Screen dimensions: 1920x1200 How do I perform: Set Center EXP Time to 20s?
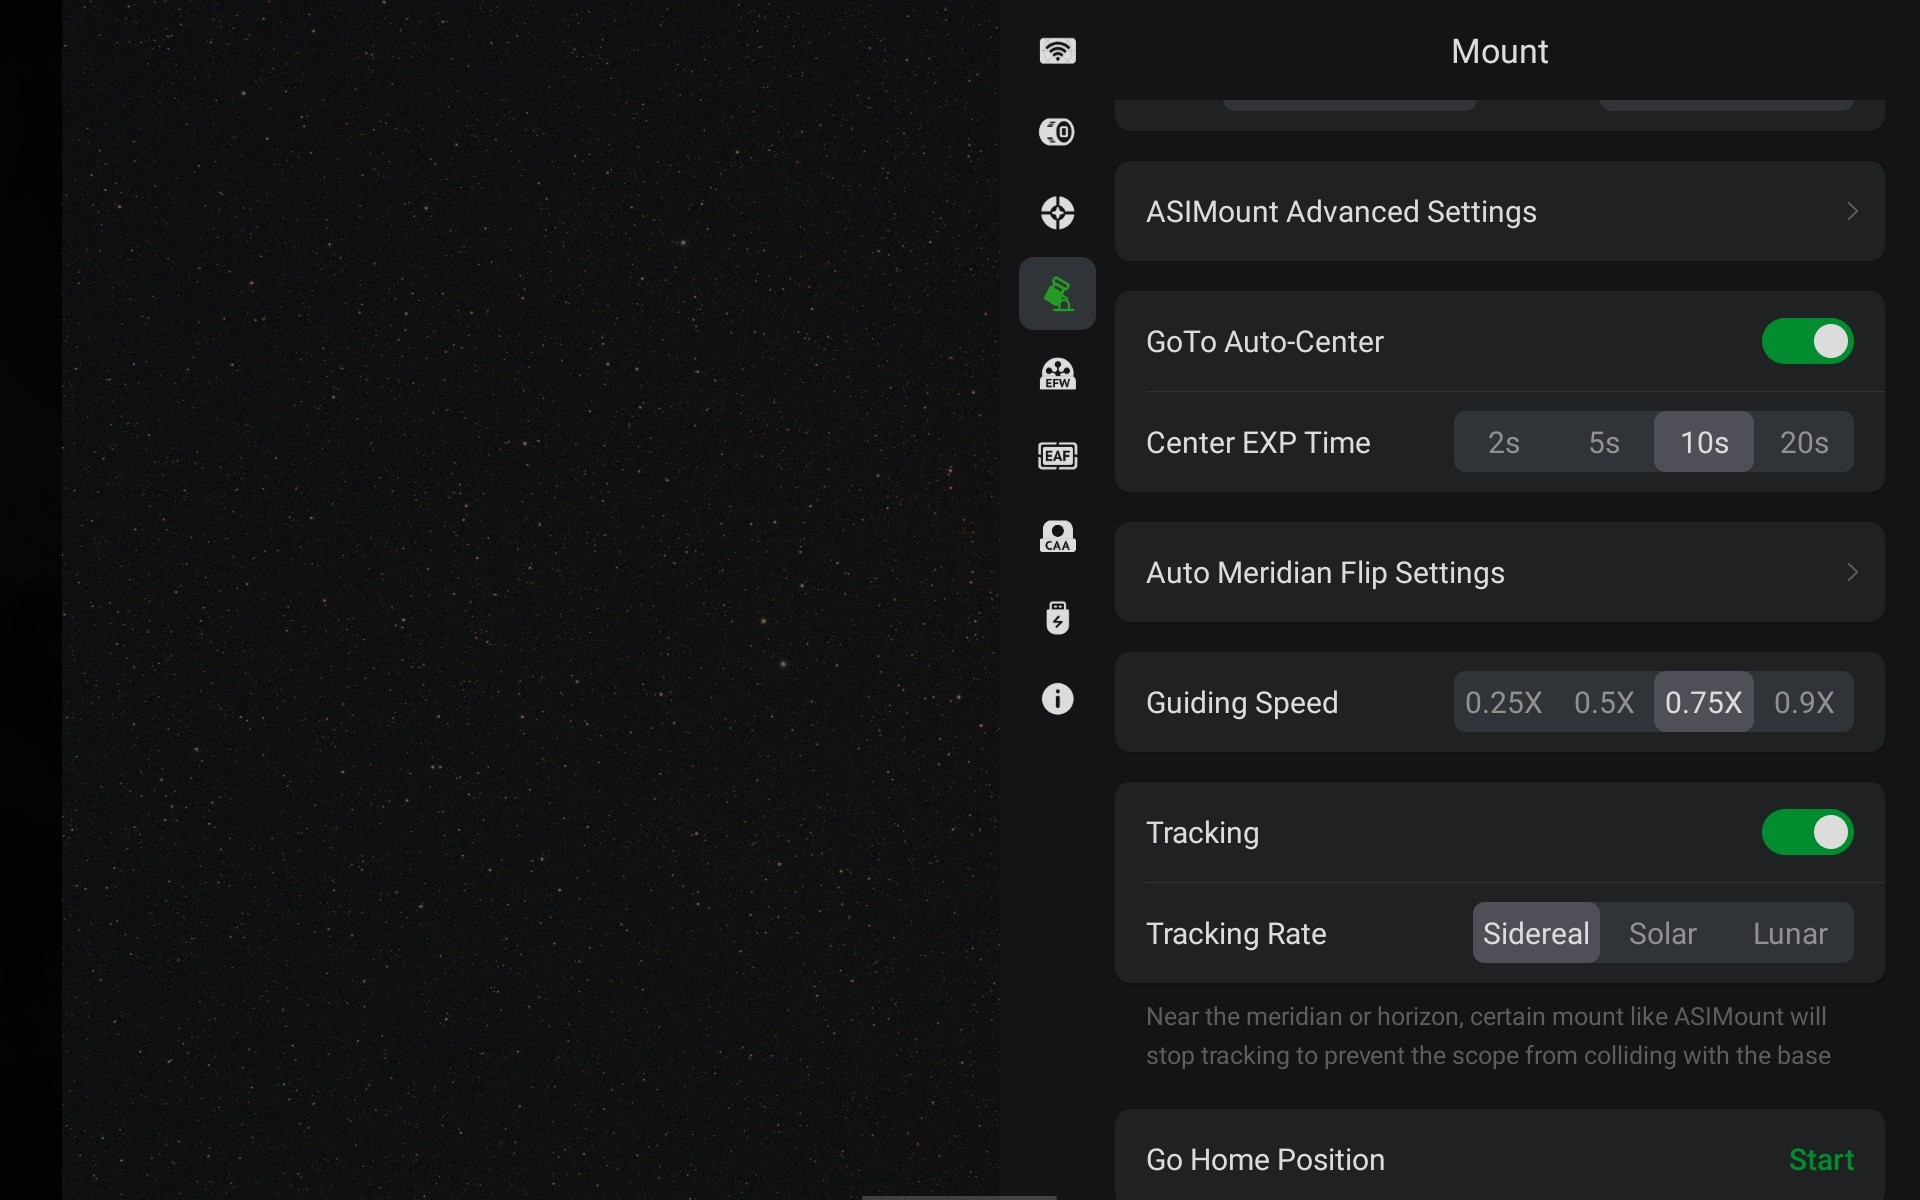coord(1804,442)
